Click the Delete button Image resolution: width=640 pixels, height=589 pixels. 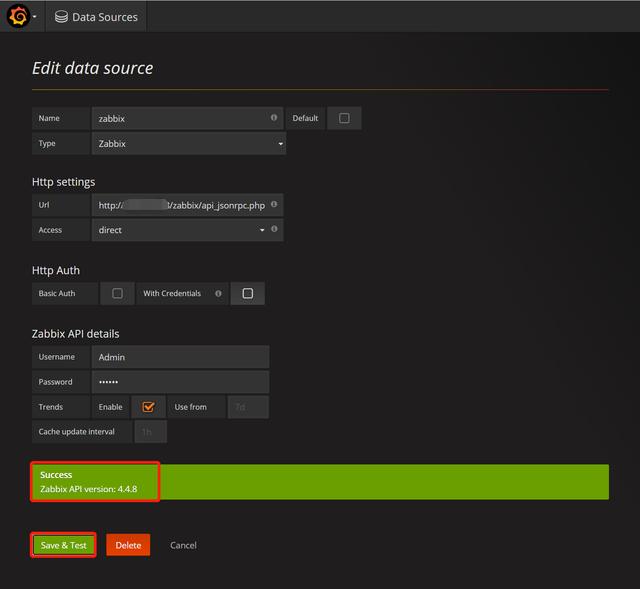click(128, 545)
